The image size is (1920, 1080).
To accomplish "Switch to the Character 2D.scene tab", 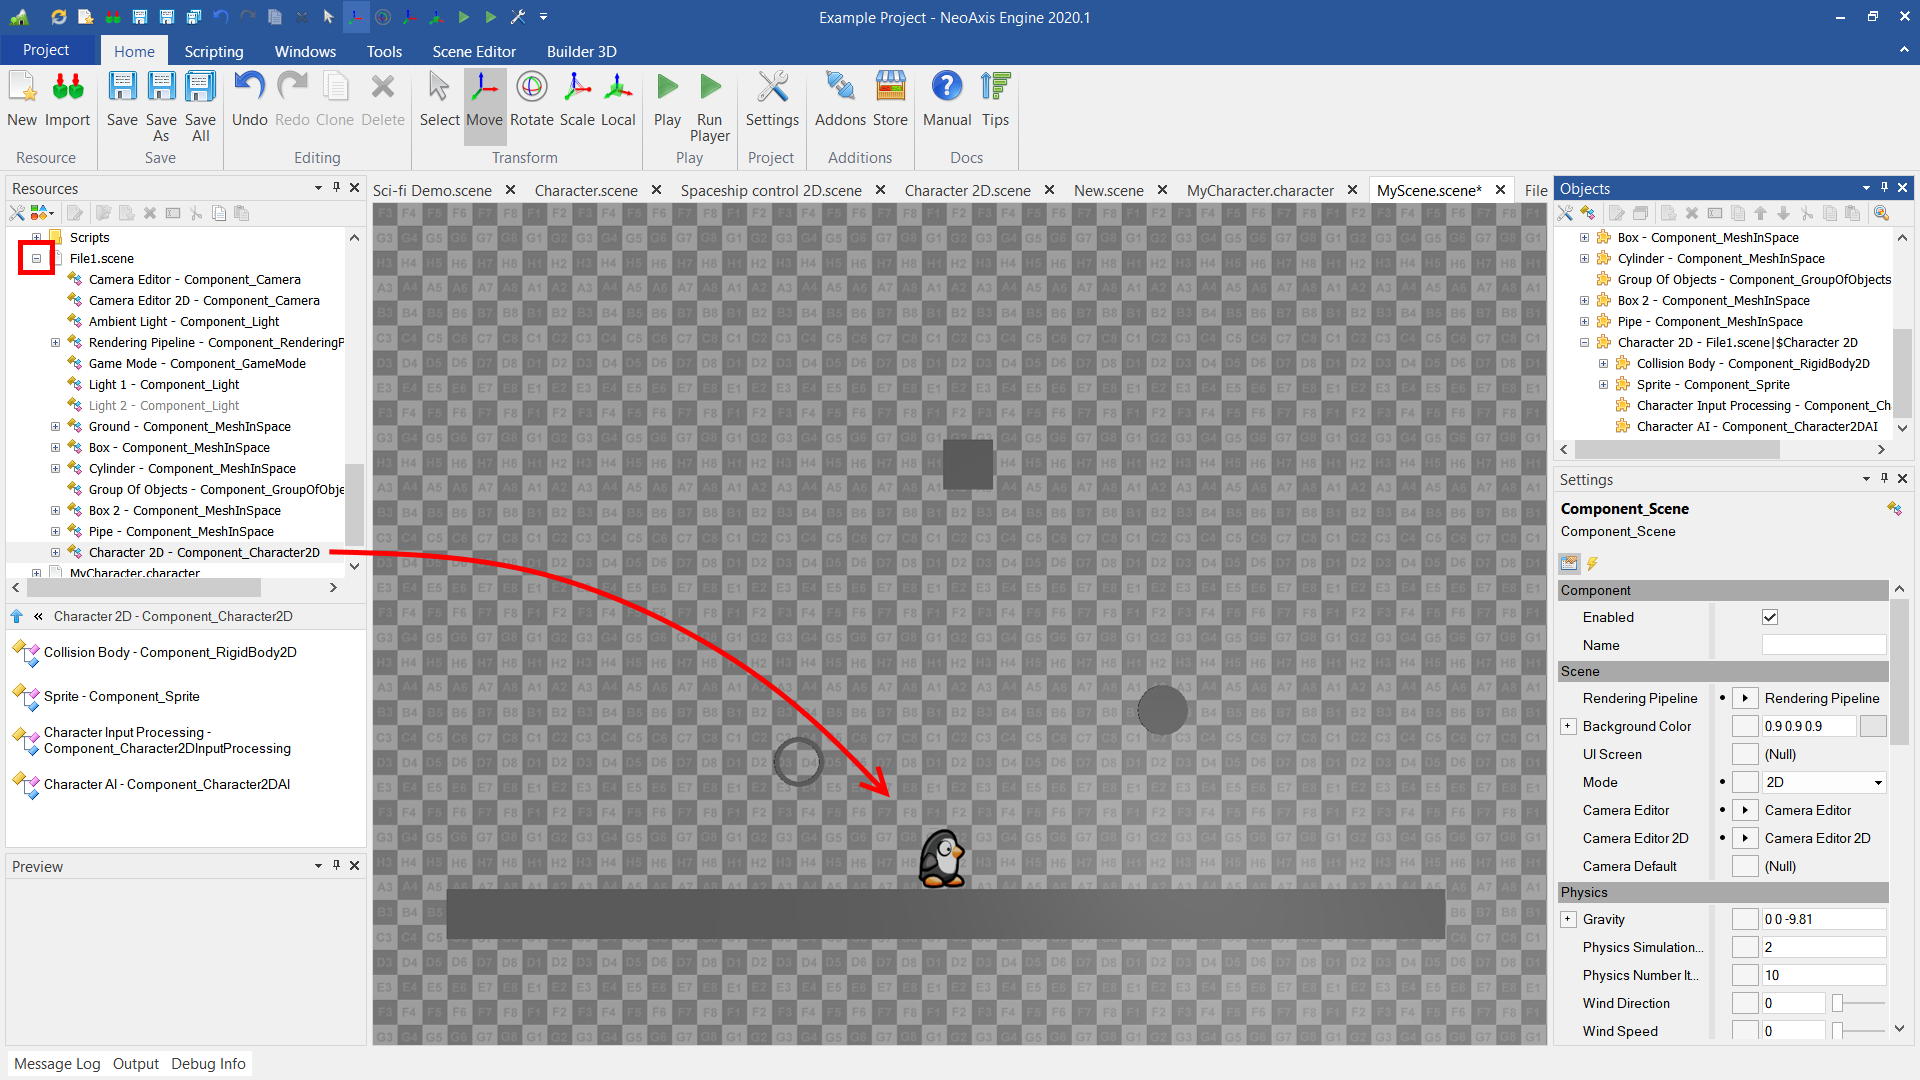I will tap(967, 190).
